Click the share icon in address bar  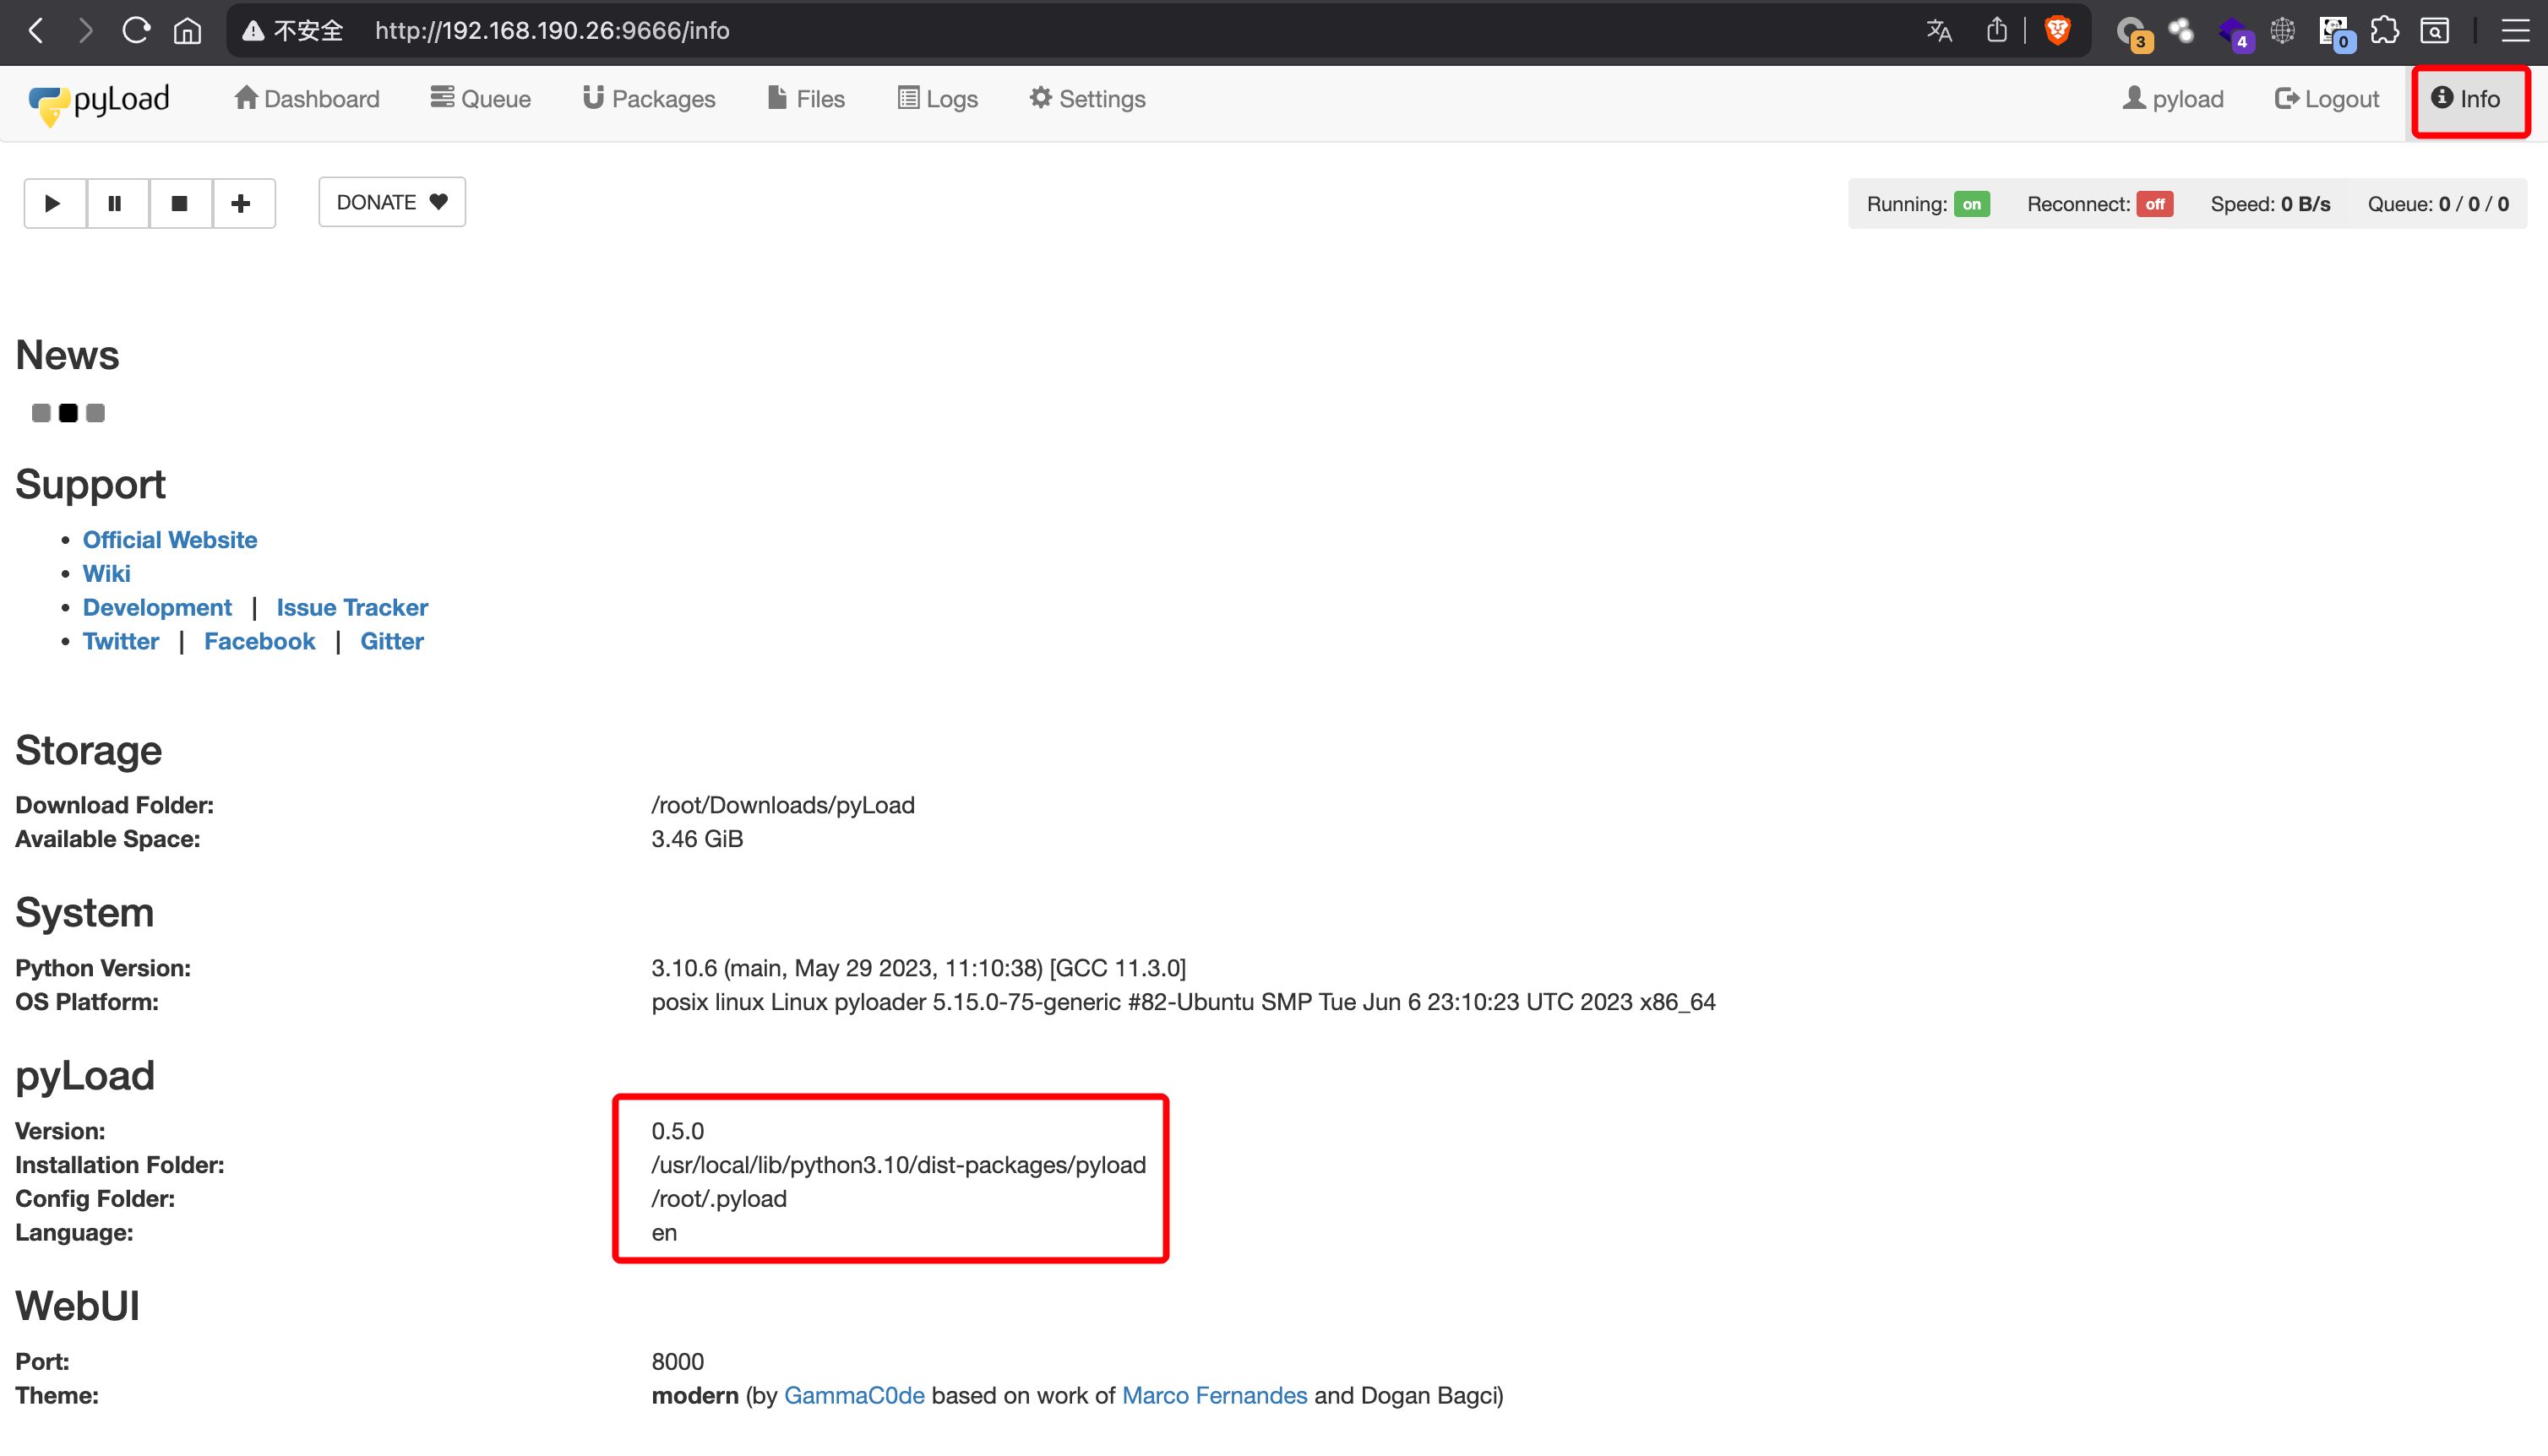coord(1996,30)
